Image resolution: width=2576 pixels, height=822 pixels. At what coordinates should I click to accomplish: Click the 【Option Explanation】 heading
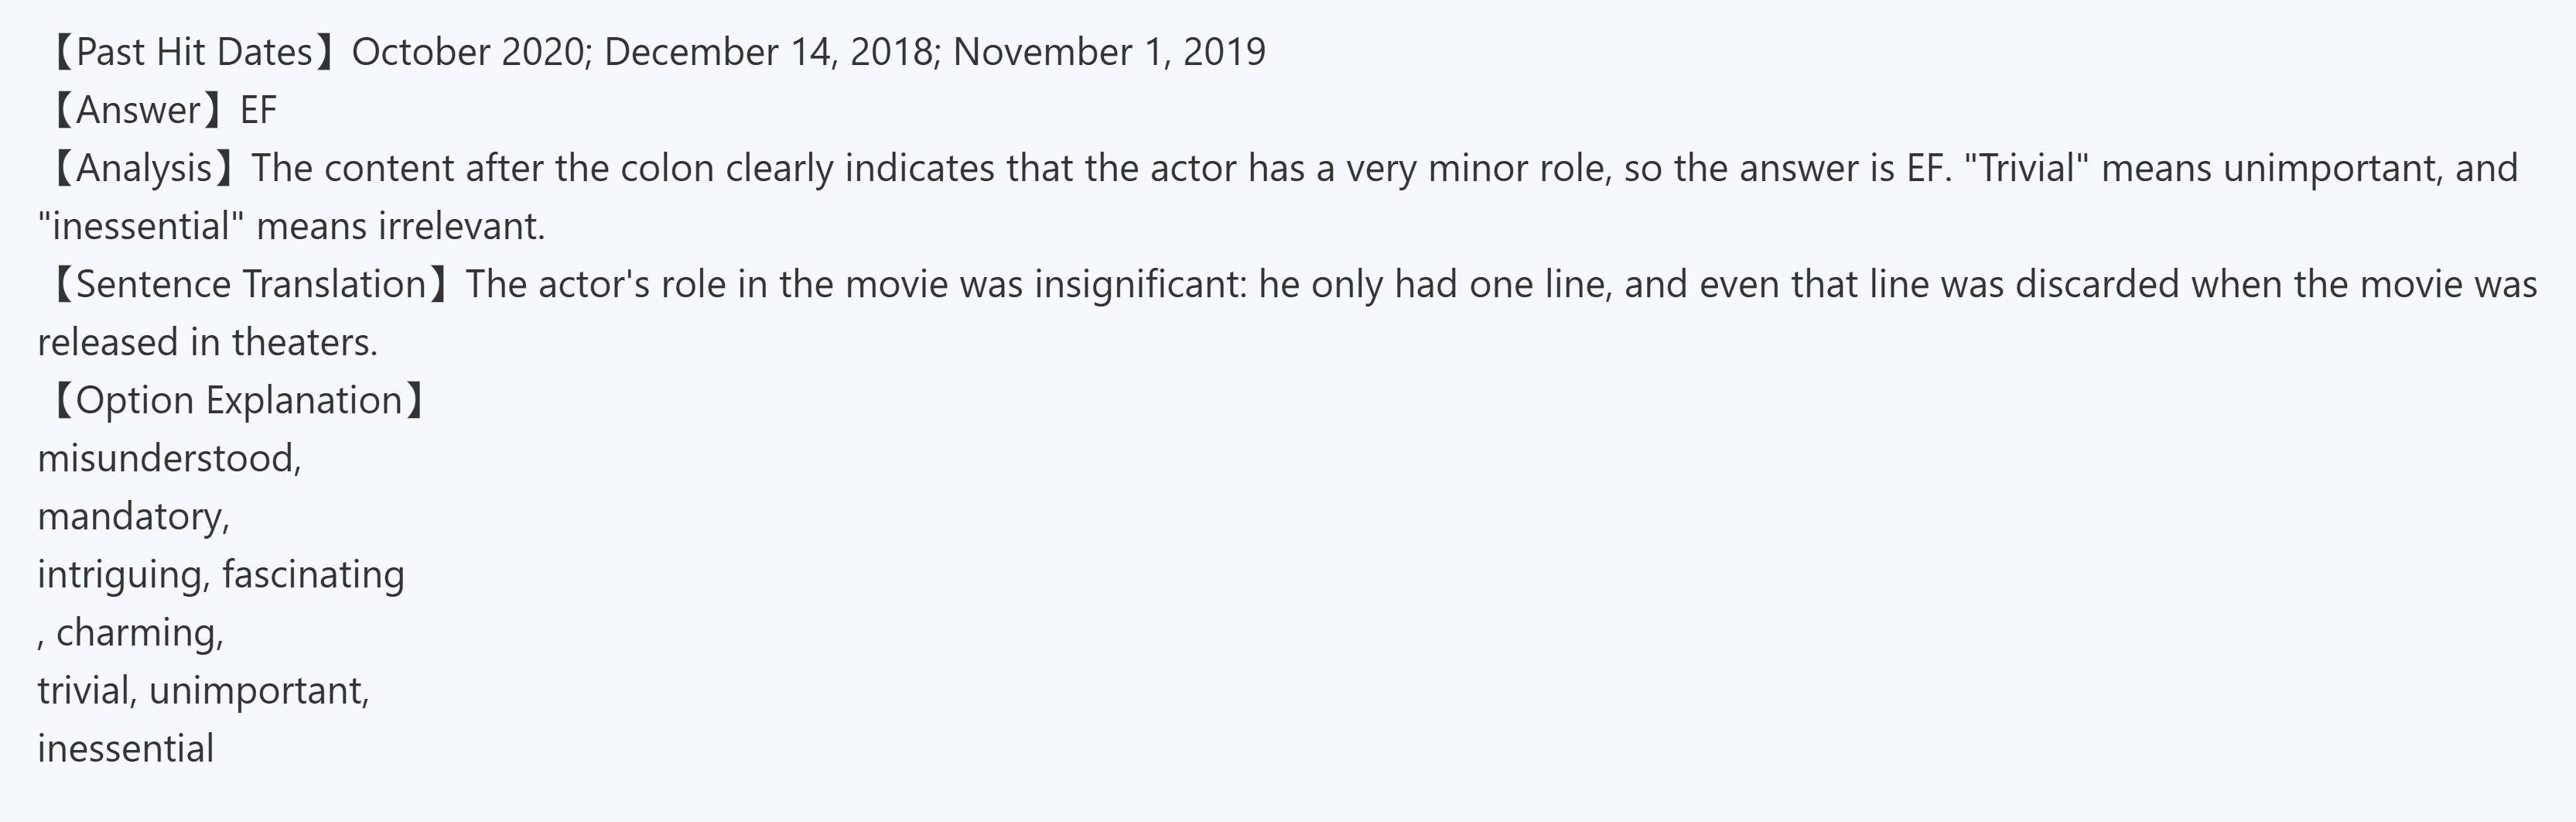[x=238, y=400]
